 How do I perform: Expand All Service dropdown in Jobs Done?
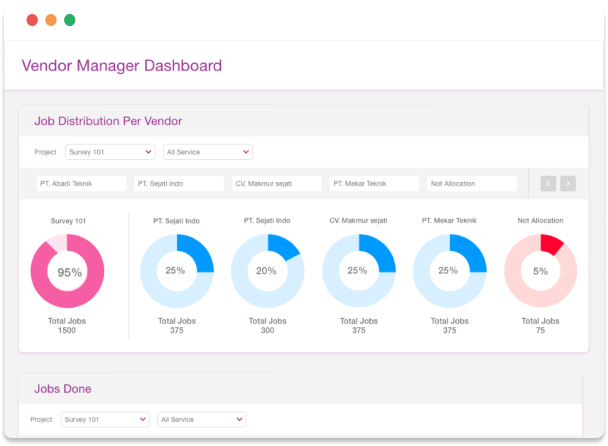(x=201, y=420)
